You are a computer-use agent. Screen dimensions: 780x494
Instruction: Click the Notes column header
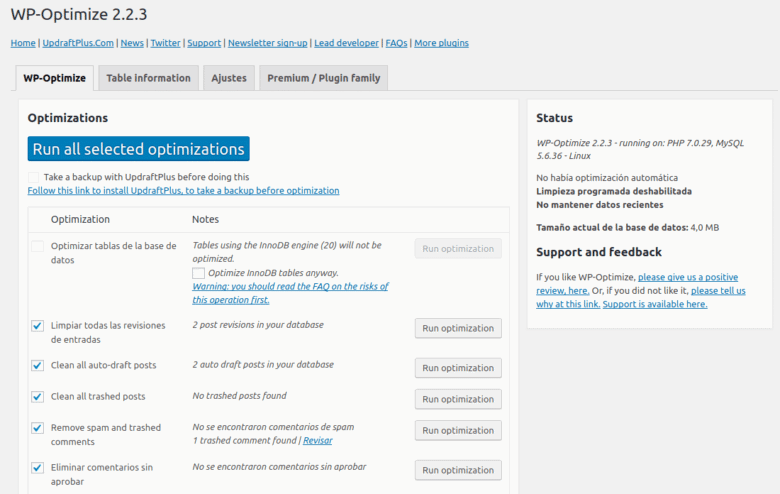[x=205, y=219]
